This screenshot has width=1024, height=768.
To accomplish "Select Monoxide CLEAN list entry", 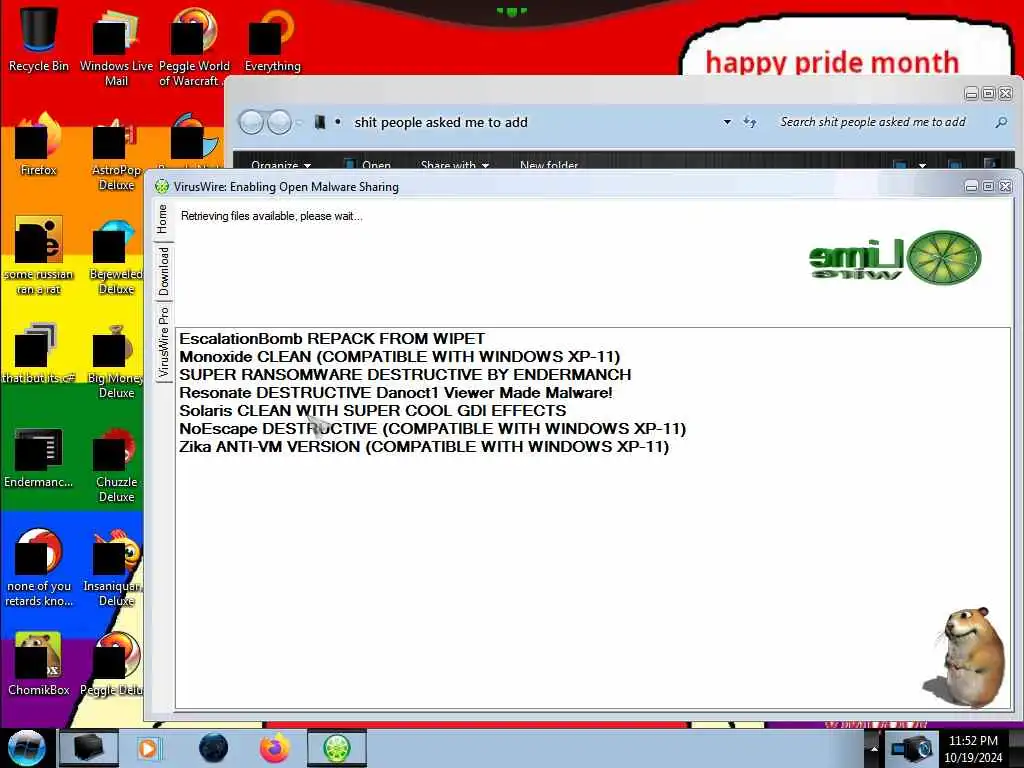I will (400, 357).
